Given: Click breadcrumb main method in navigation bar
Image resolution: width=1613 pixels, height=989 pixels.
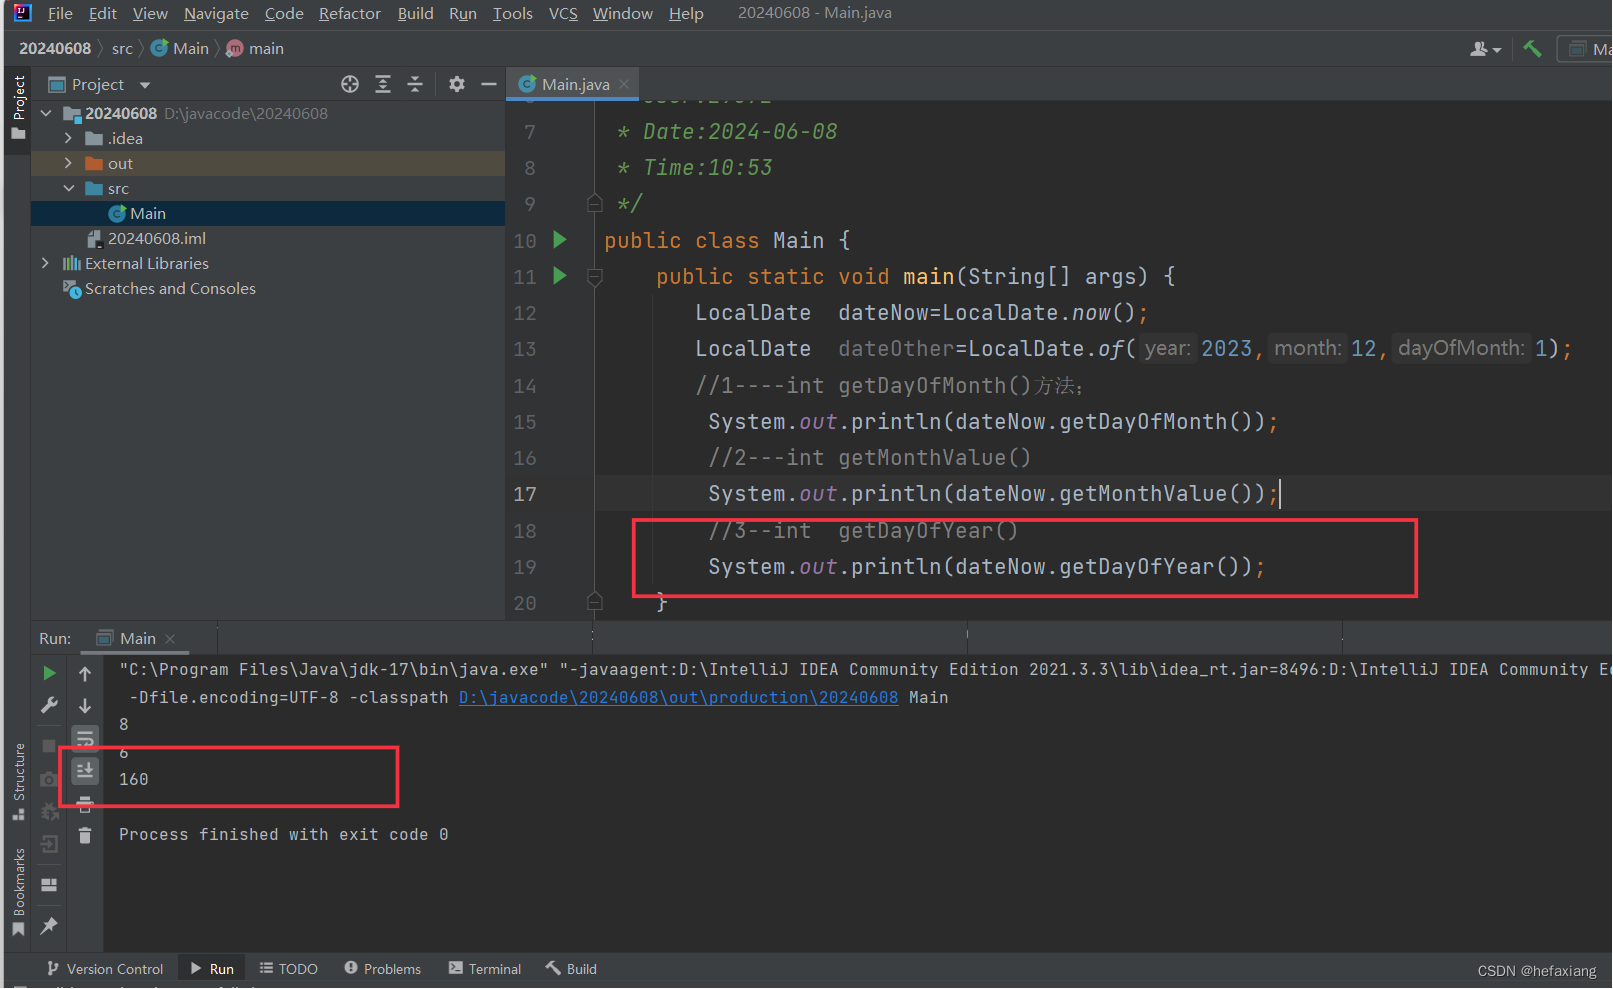Looking at the screenshot, I should pyautogui.click(x=256, y=48).
